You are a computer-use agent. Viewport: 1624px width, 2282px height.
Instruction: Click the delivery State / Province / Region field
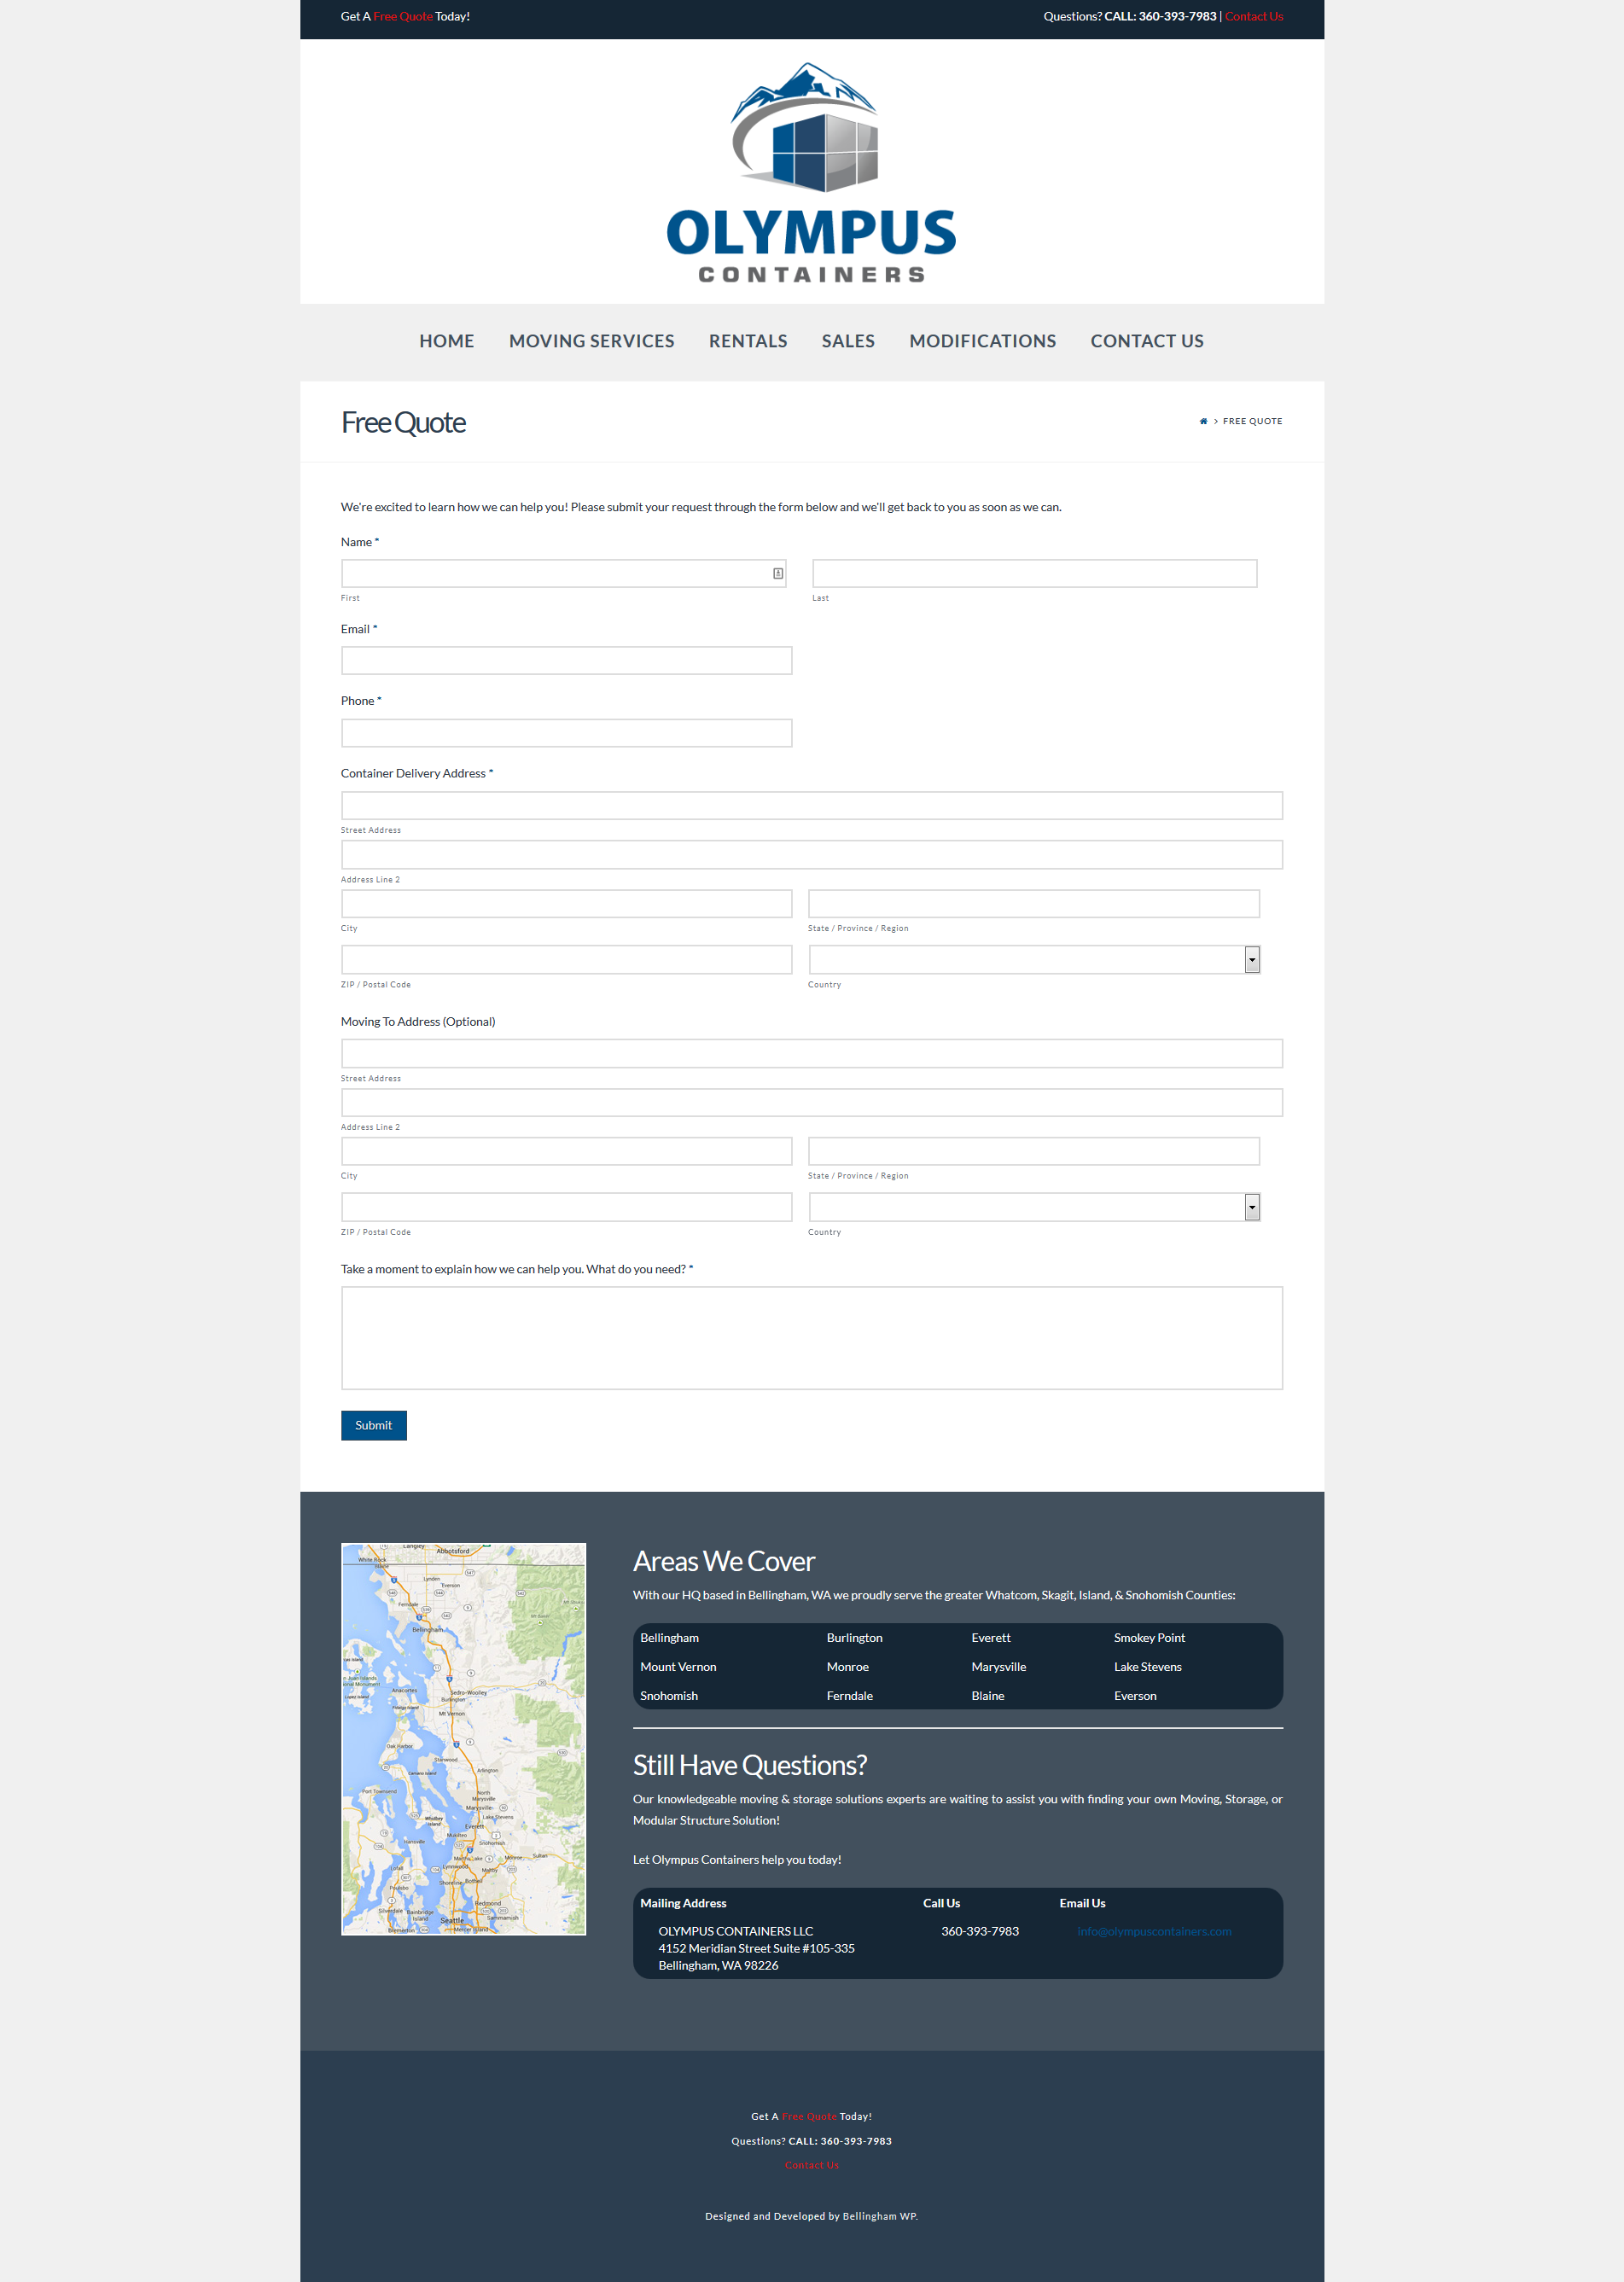coord(1033,903)
